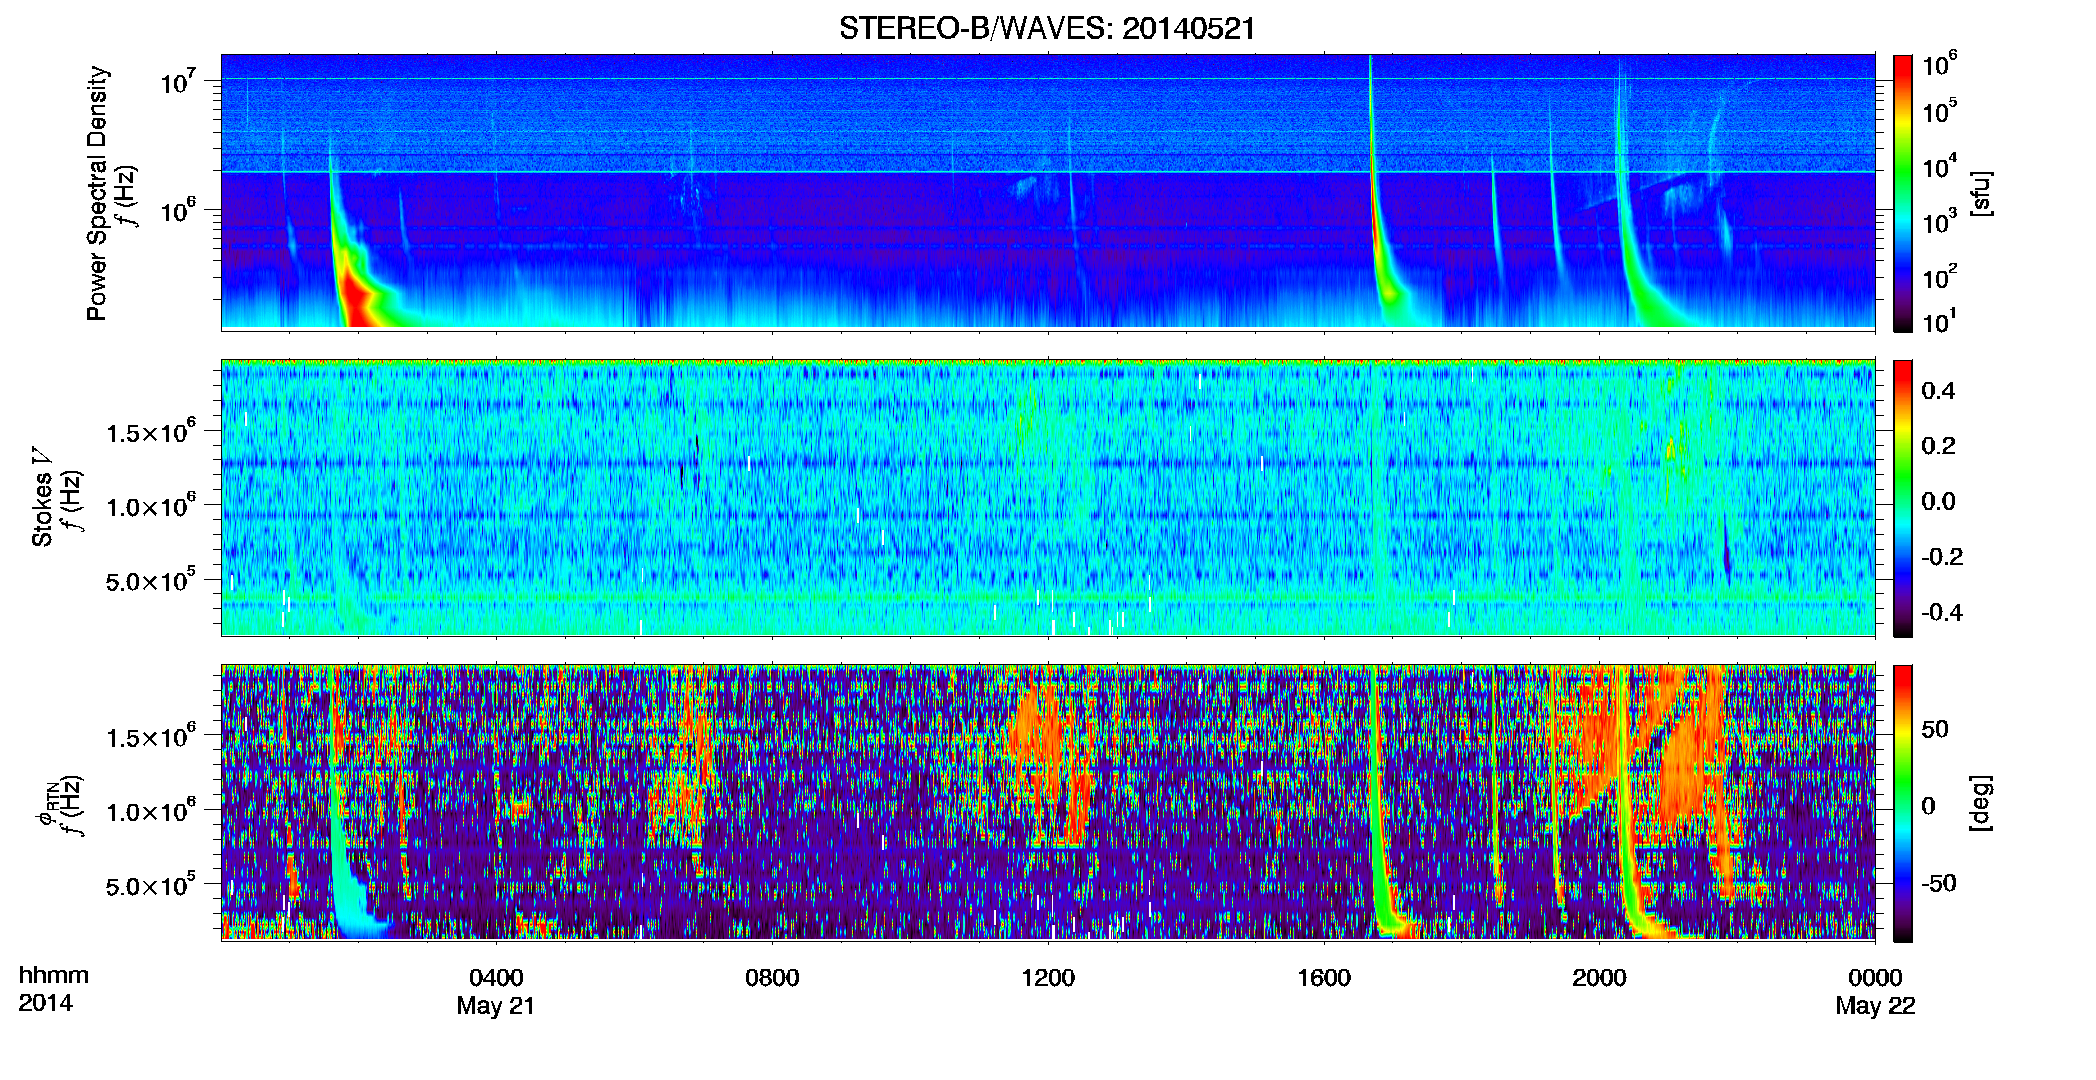Select the Power Spectral Density axis label

tap(97, 193)
